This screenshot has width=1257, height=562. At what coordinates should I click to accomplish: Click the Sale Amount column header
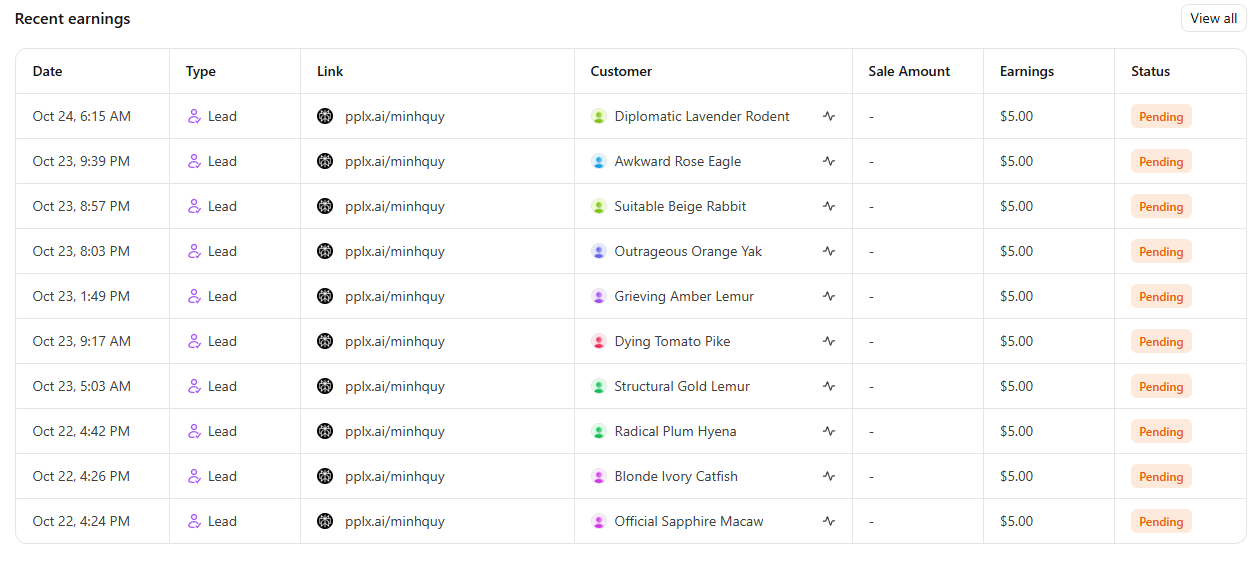pos(909,71)
